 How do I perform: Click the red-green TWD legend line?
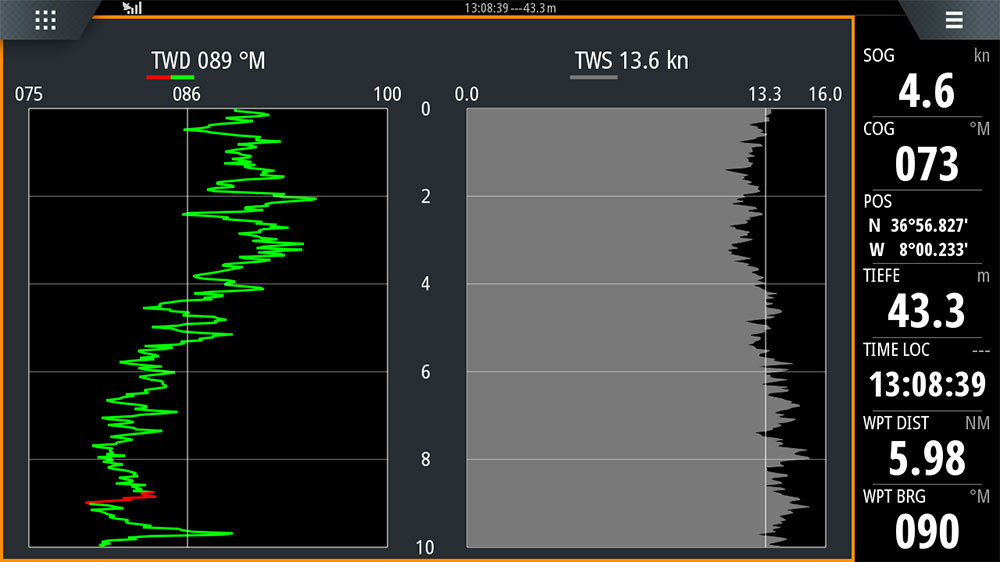pyautogui.click(x=170, y=77)
